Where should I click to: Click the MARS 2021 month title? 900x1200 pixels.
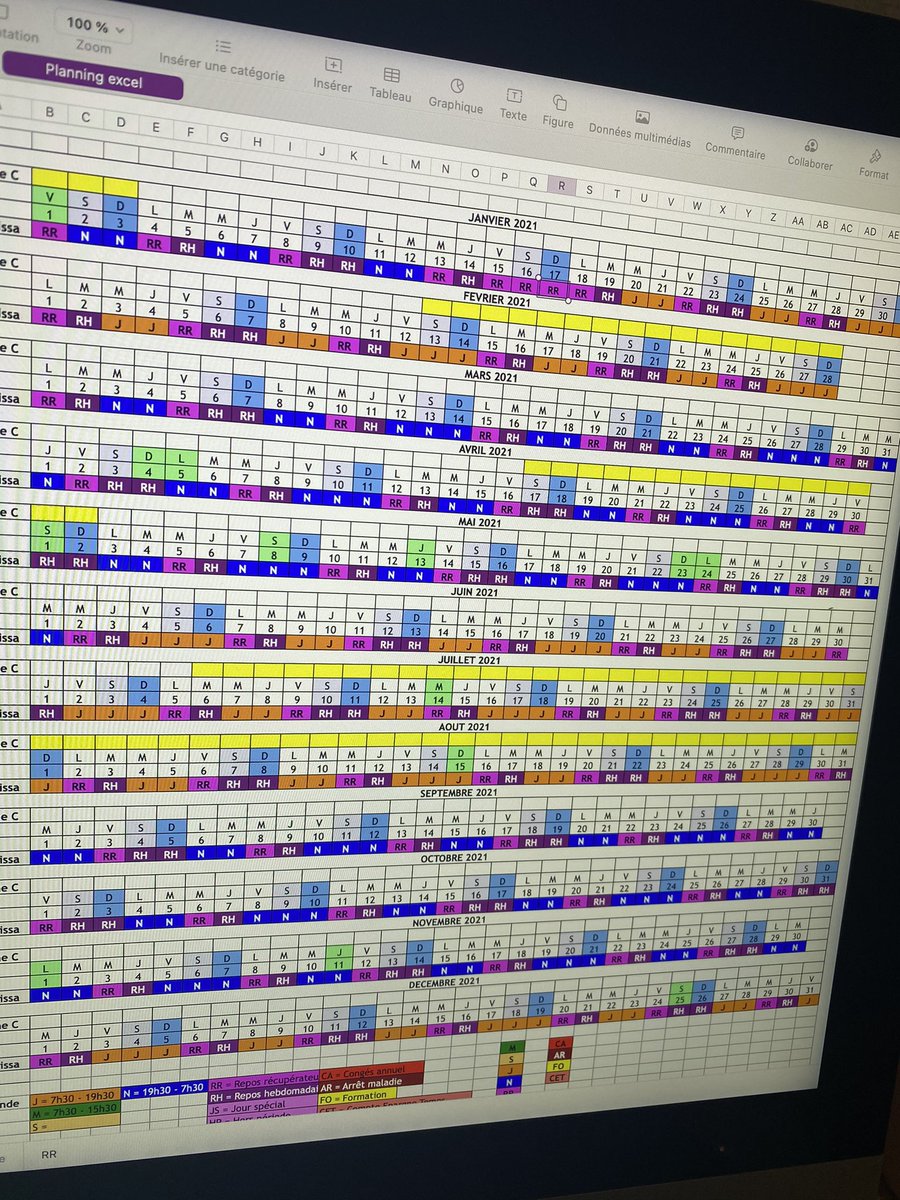(491, 377)
